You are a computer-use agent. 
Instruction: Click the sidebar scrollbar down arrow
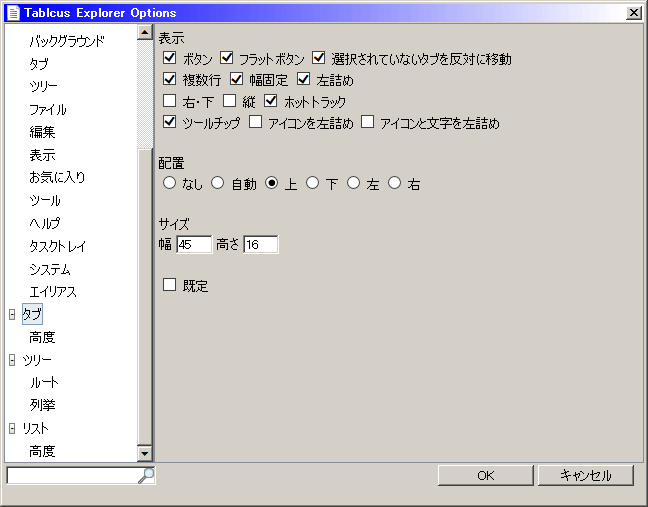pos(145,454)
